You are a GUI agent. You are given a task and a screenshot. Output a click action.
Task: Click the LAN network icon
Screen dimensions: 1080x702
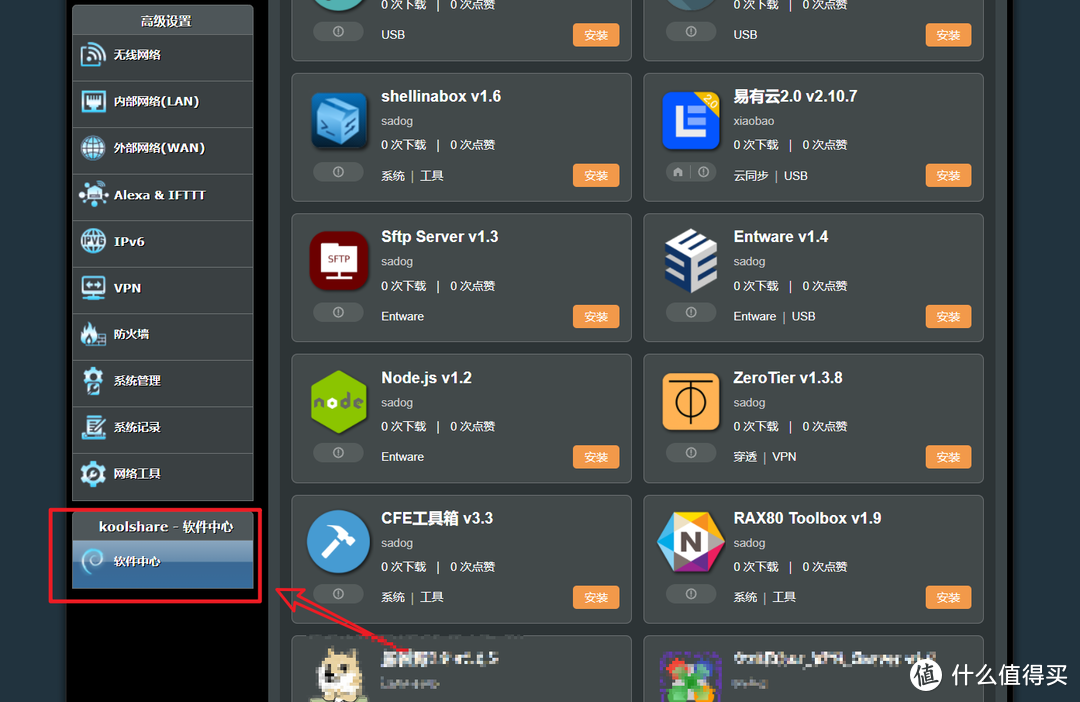point(93,101)
